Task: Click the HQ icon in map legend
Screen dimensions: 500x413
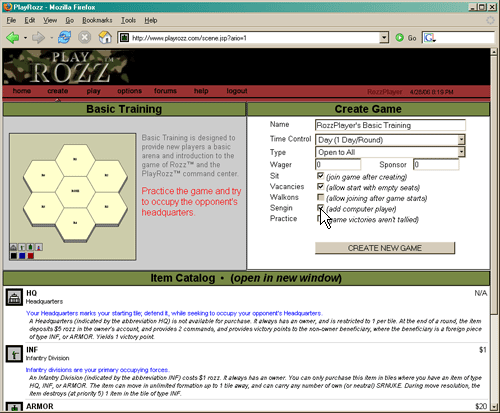Action: [14, 247]
